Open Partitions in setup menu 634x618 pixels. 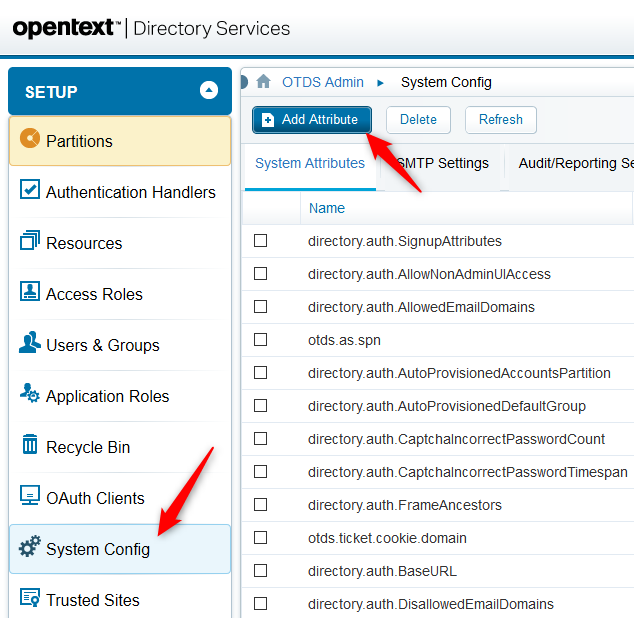120,141
